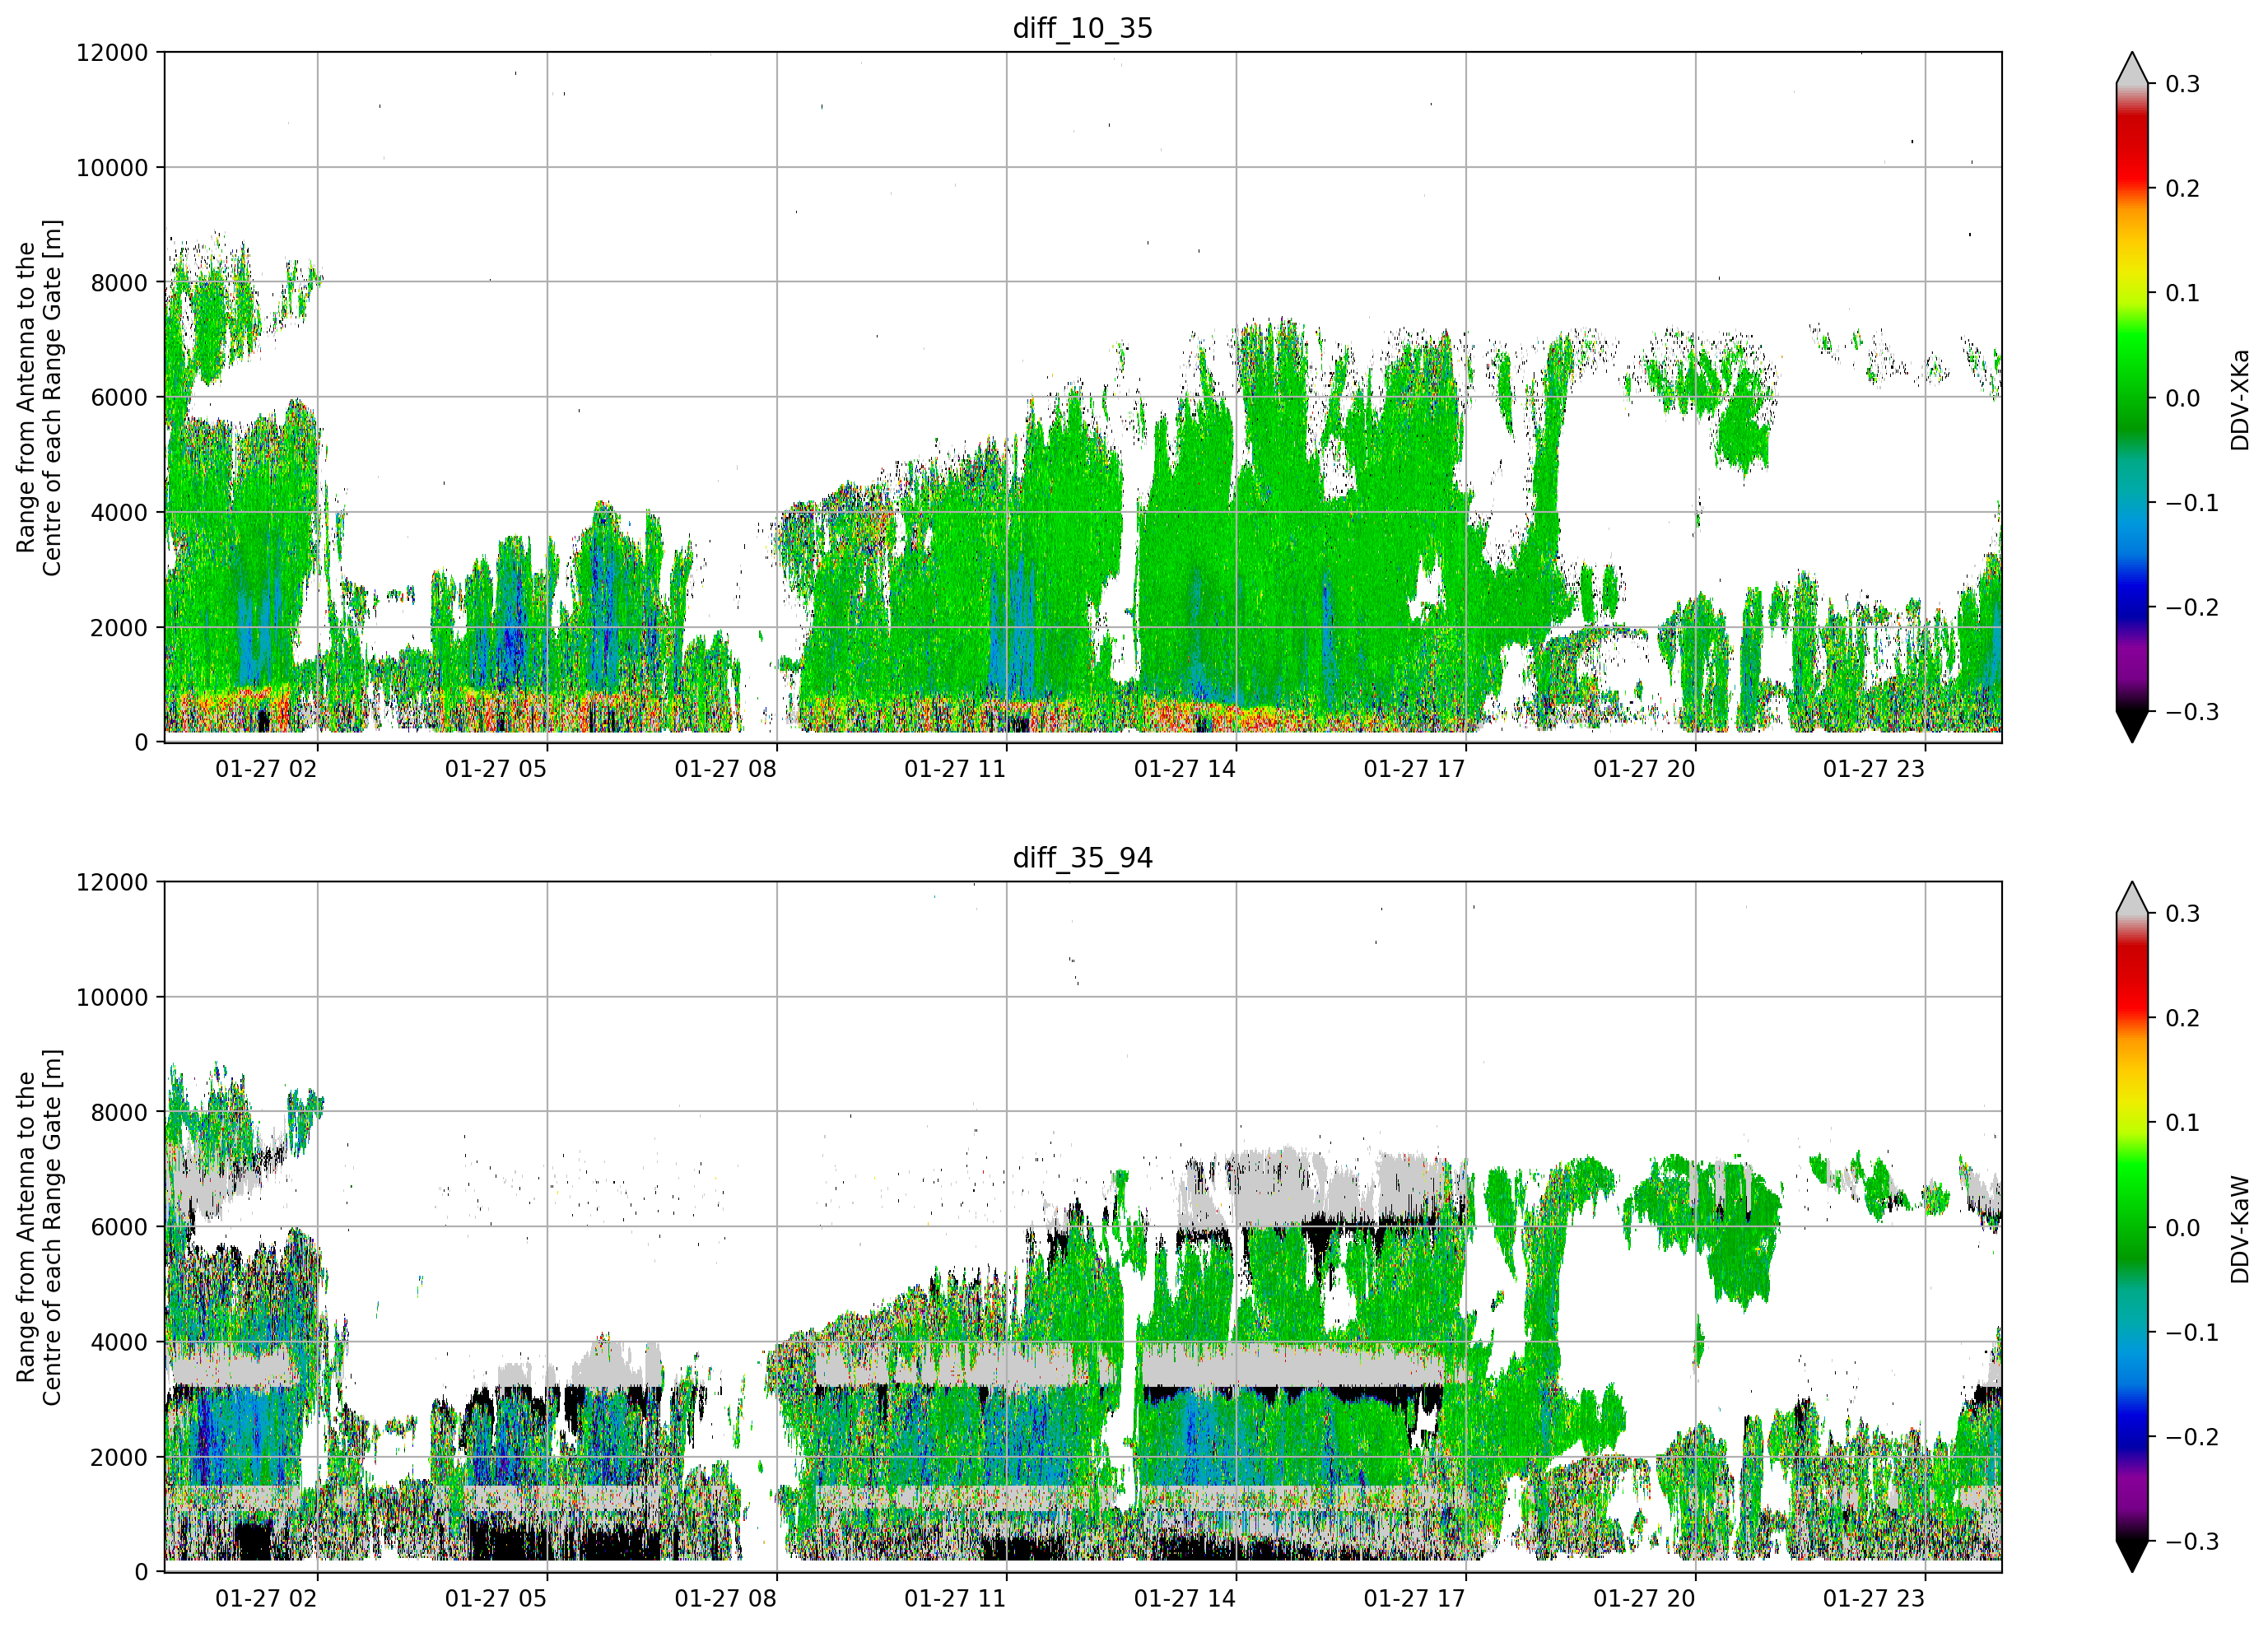This screenshot has width=2268, height=1628.
Task: Click the grey upper extend arrow of DDV-XKa colorbar
Action: (x=2132, y=70)
